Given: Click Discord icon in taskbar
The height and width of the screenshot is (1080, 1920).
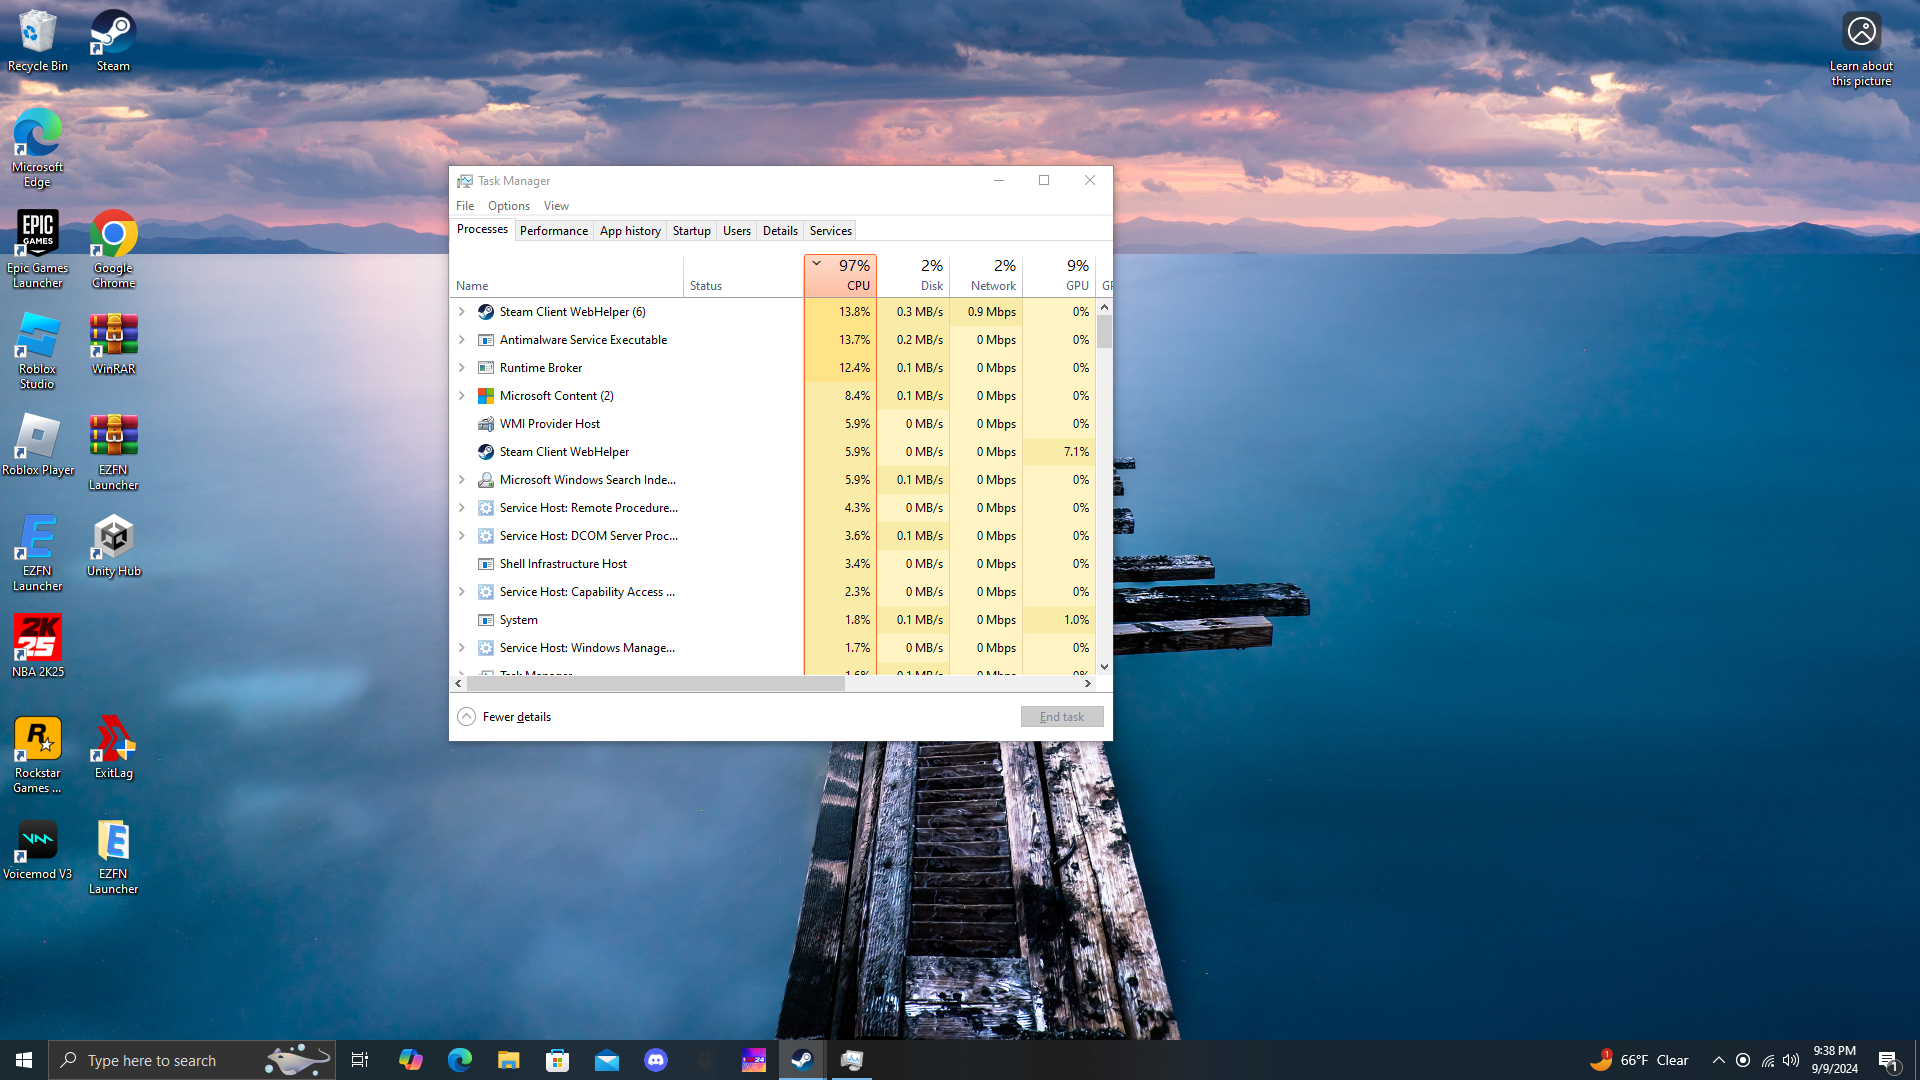Looking at the screenshot, I should click(656, 1060).
